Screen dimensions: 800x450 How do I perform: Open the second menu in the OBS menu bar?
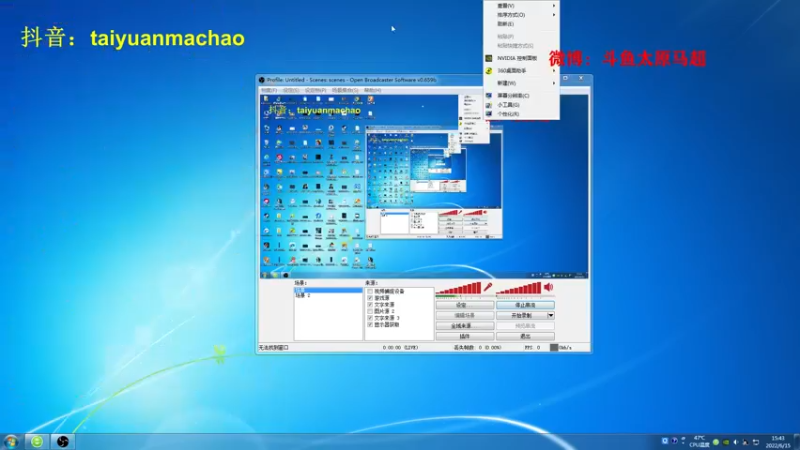(x=291, y=90)
